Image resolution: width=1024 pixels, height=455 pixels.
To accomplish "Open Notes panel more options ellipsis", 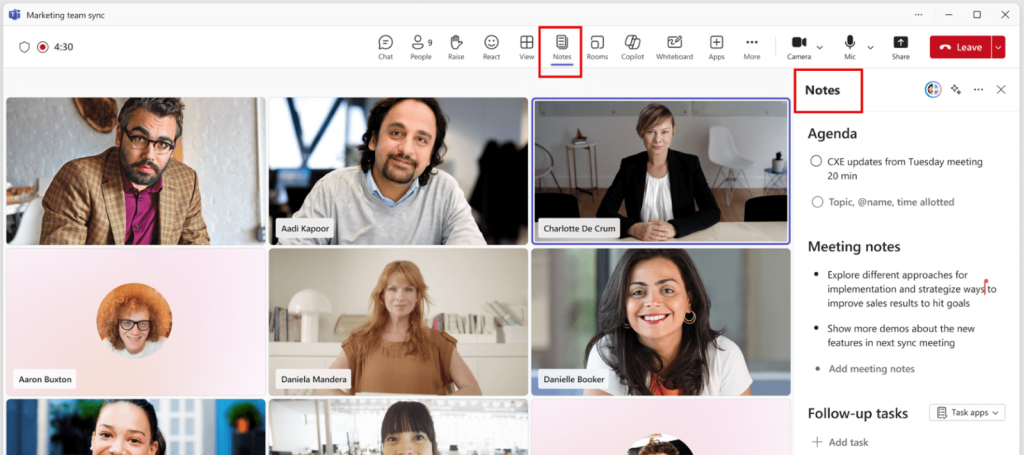I will (978, 89).
